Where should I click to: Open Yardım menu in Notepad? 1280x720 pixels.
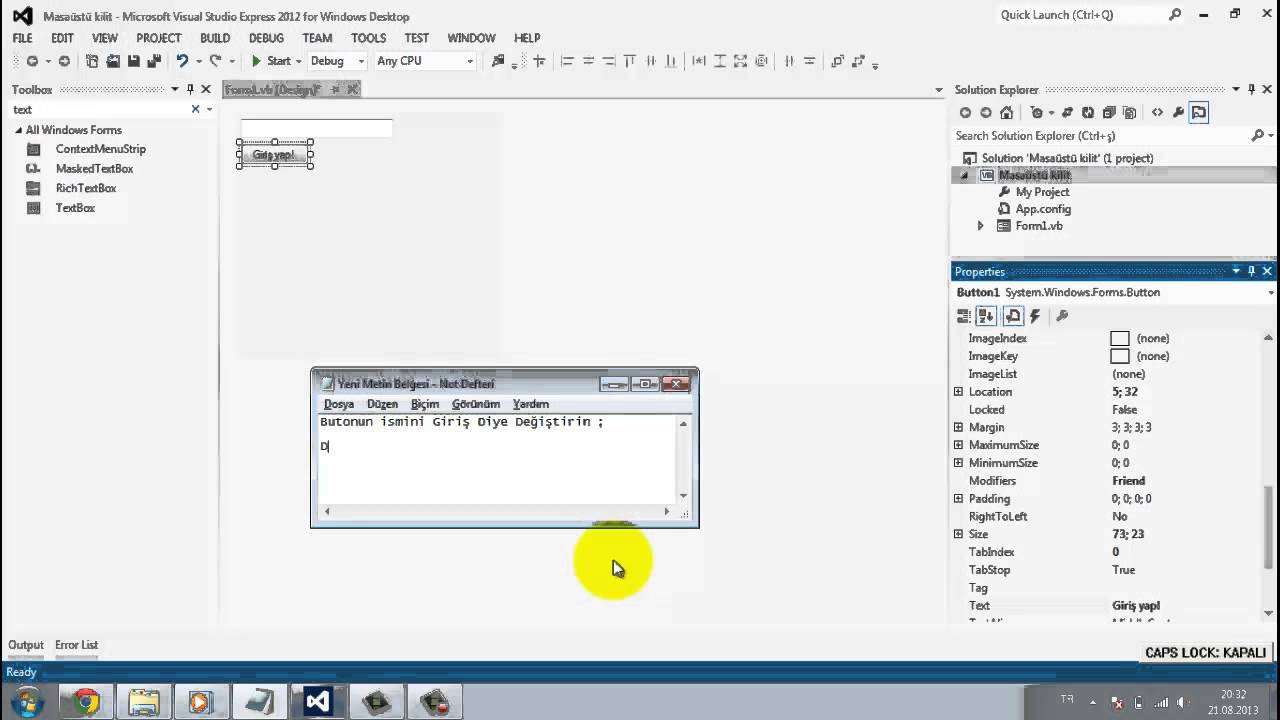click(x=531, y=404)
